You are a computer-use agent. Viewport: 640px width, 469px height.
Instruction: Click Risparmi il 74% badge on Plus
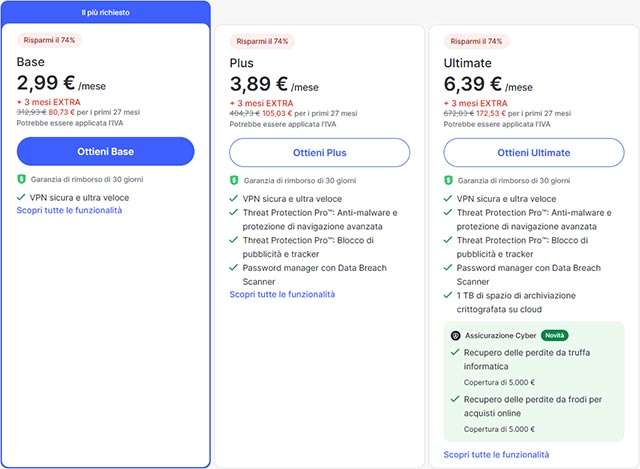click(262, 41)
